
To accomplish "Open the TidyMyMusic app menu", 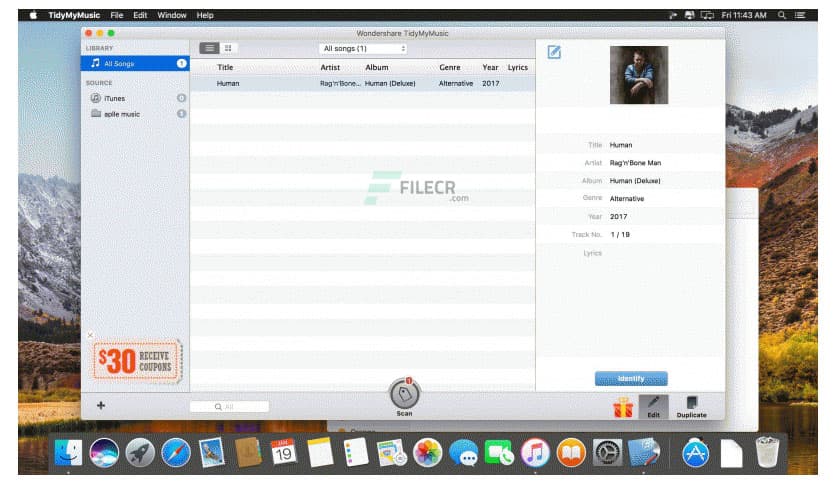I will (74, 15).
